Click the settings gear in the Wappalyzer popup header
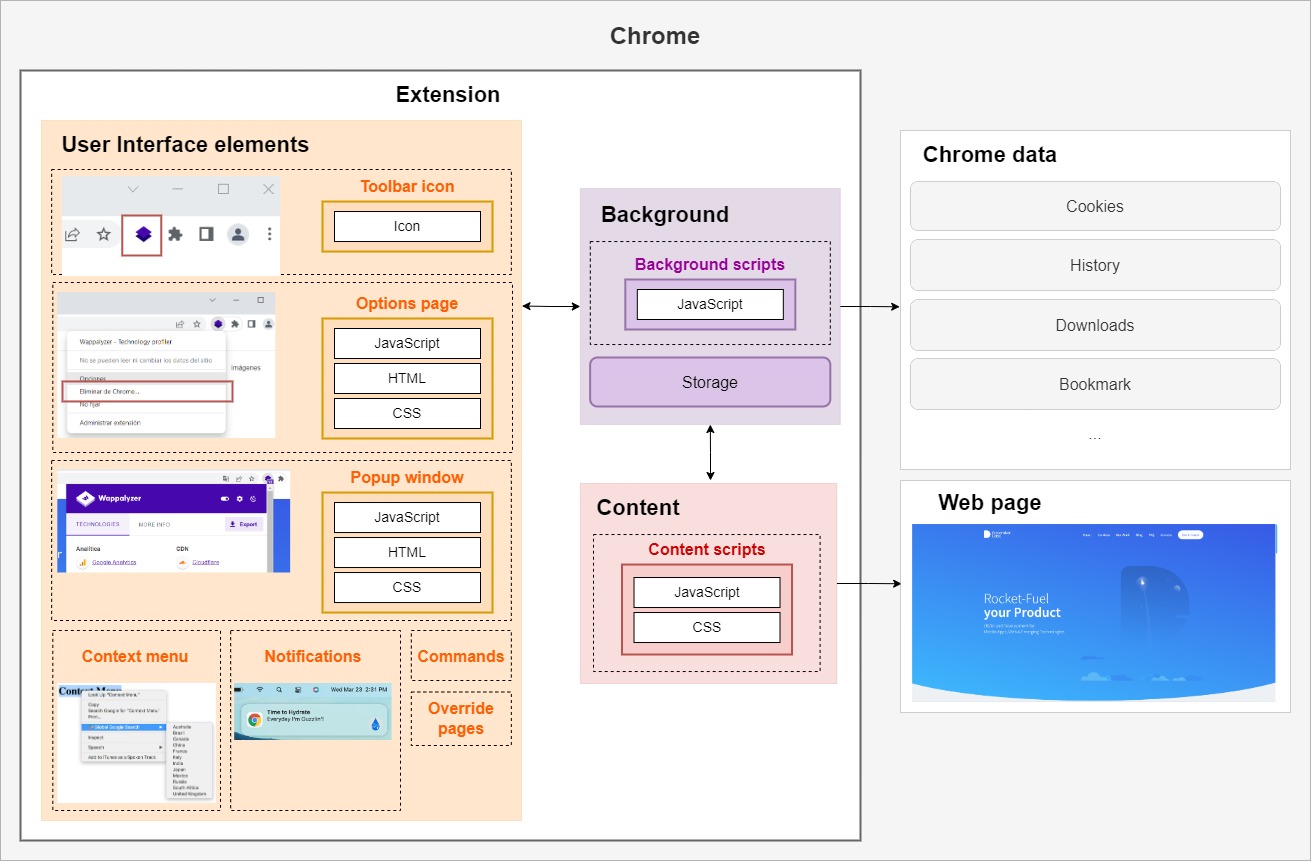Screen dimensions: 1311x862 click(x=239, y=499)
